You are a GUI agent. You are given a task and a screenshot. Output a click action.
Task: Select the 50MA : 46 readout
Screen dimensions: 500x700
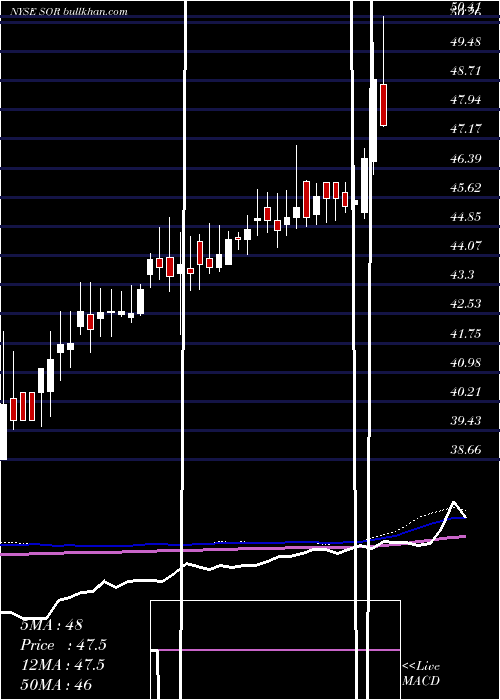point(56,684)
